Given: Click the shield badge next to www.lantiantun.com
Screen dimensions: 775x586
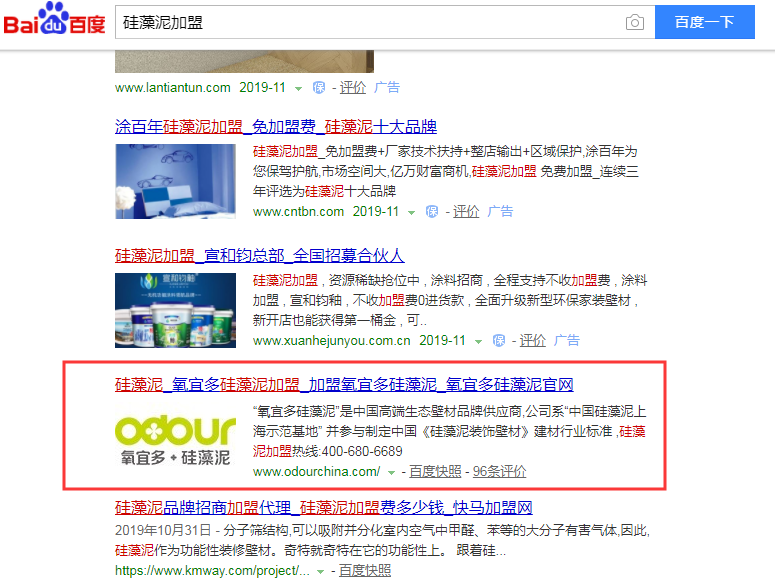Looking at the screenshot, I should click(x=319, y=88).
